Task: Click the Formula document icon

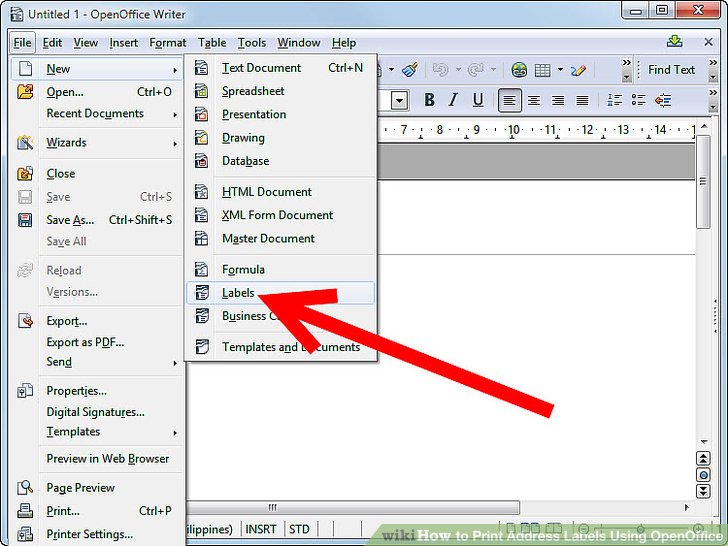Action: (x=202, y=269)
